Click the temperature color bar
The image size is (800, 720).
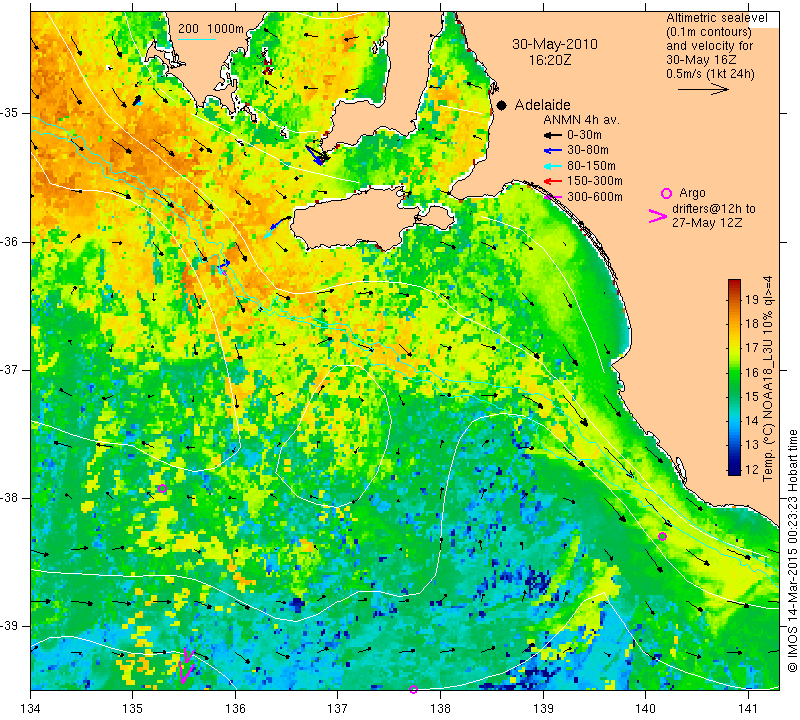tap(734, 377)
